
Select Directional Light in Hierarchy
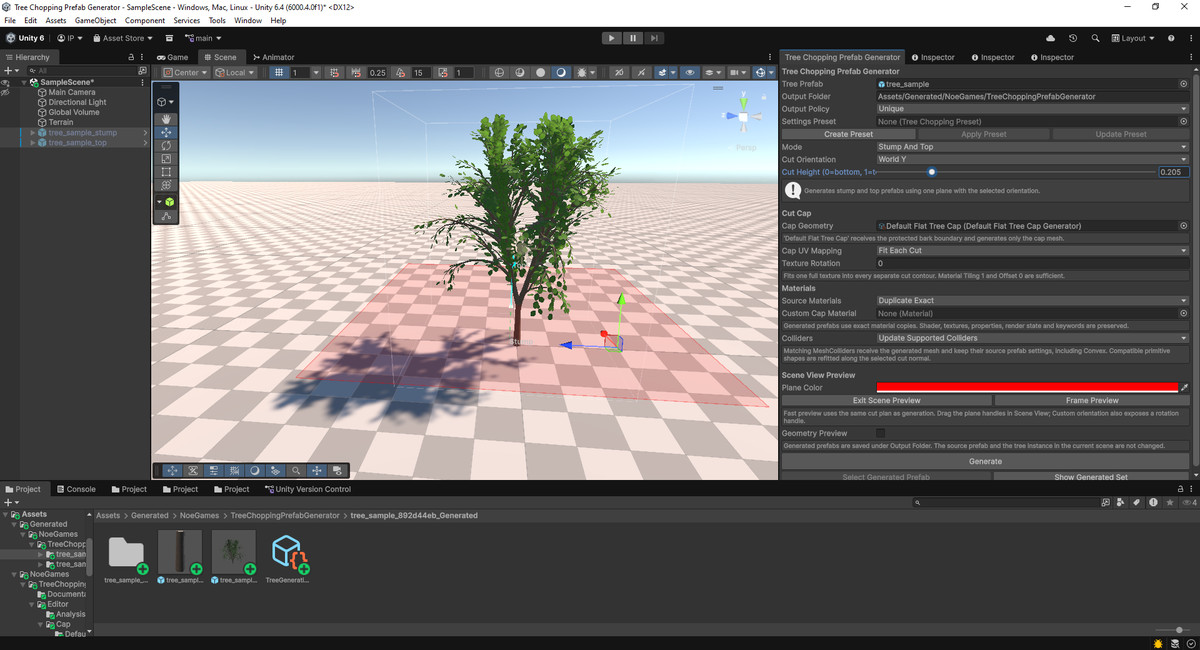coord(77,102)
